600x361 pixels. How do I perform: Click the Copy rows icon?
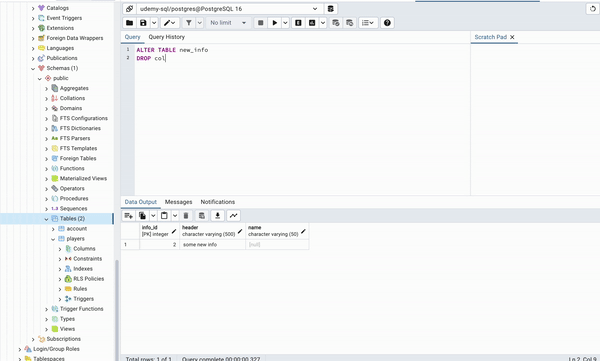pyautogui.click(x=143, y=216)
